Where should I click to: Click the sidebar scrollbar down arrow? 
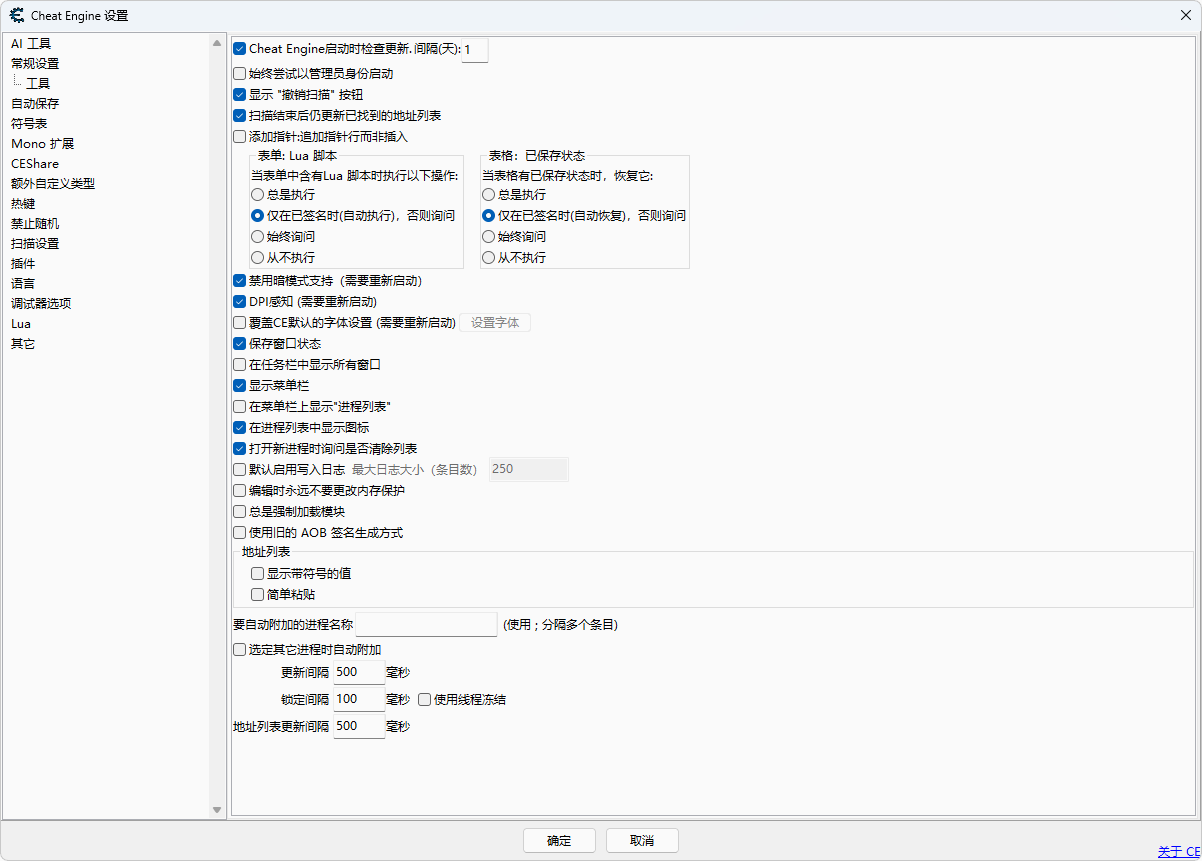pos(217,809)
